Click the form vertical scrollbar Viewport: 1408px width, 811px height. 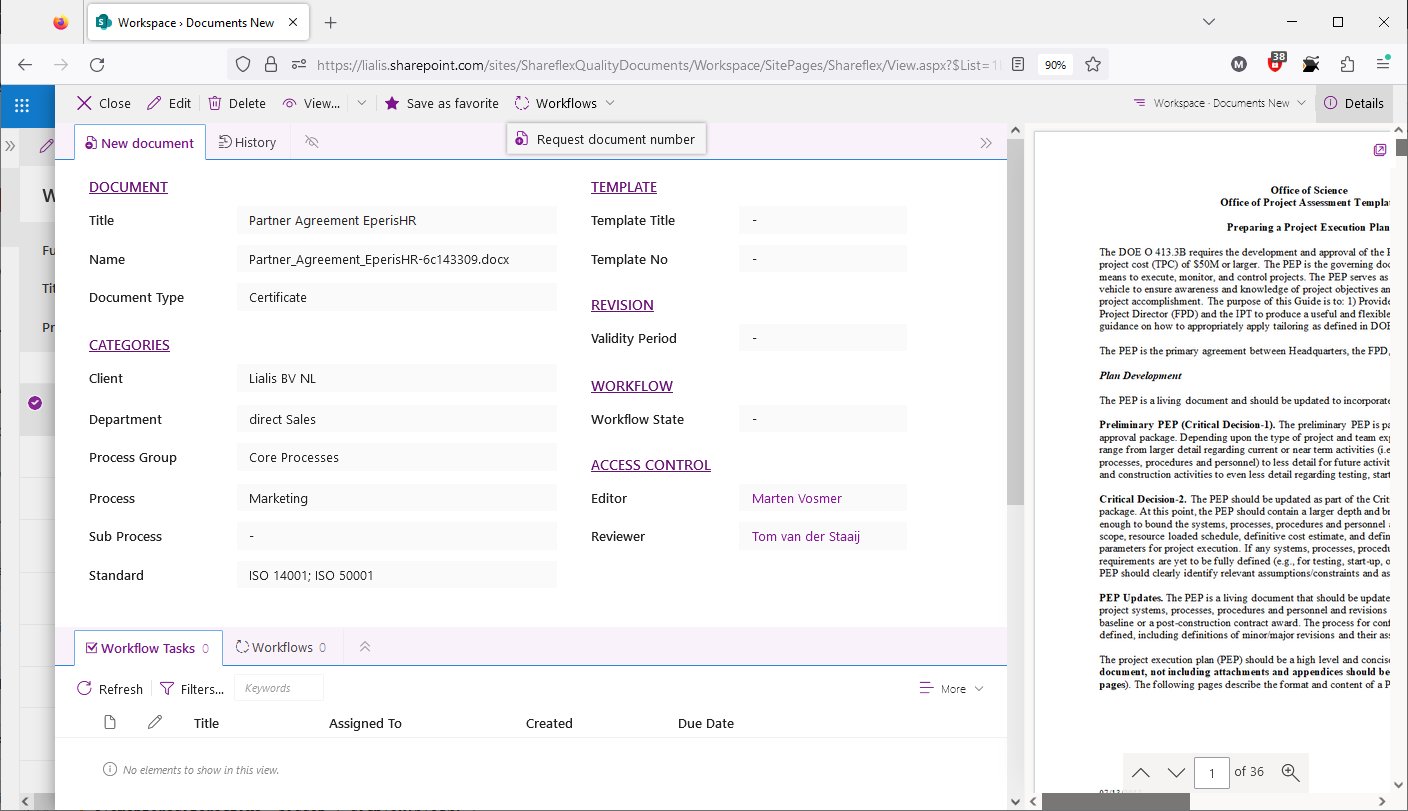click(1015, 320)
